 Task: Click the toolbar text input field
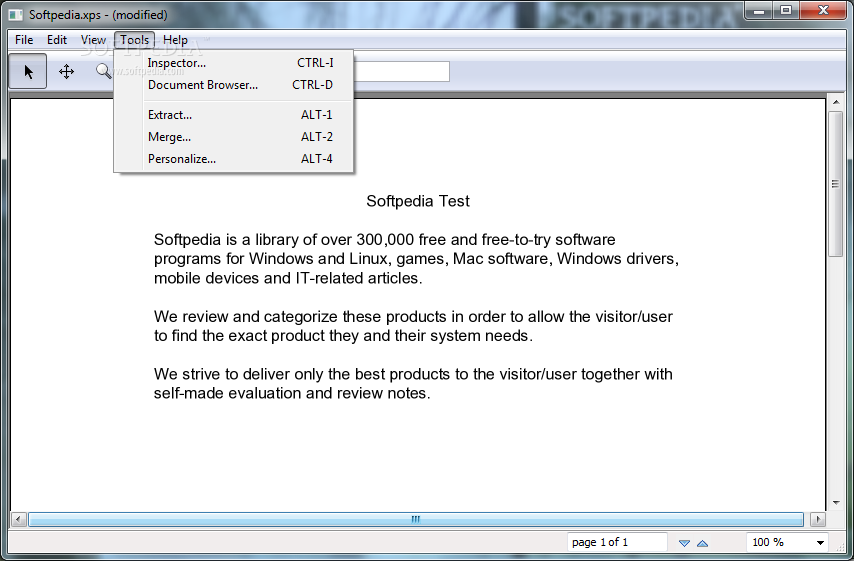(401, 71)
